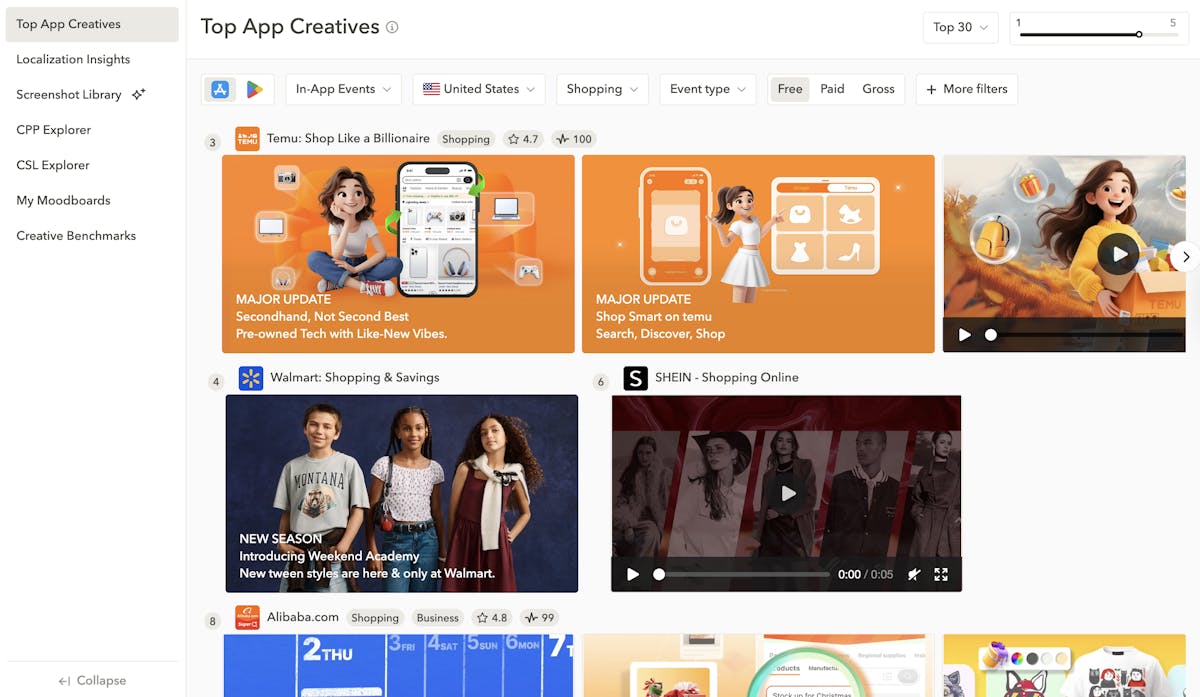Unmute the SHEIN video
Image resolution: width=1200 pixels, height=697 pixels.
[913, 574]
